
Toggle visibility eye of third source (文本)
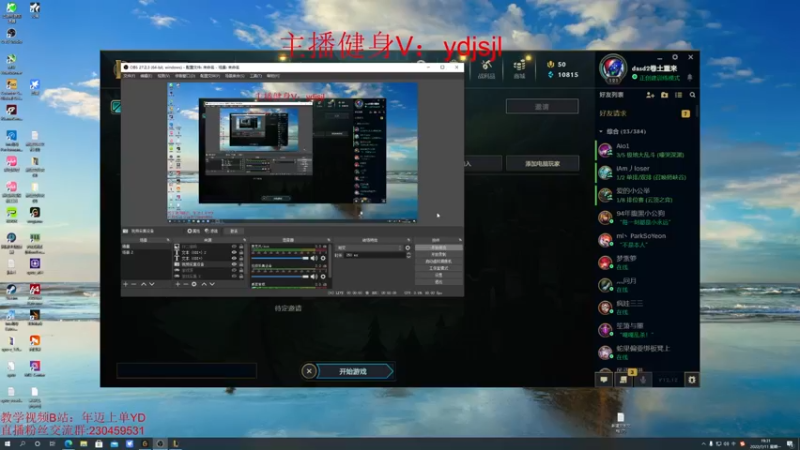tap(234, 259)
